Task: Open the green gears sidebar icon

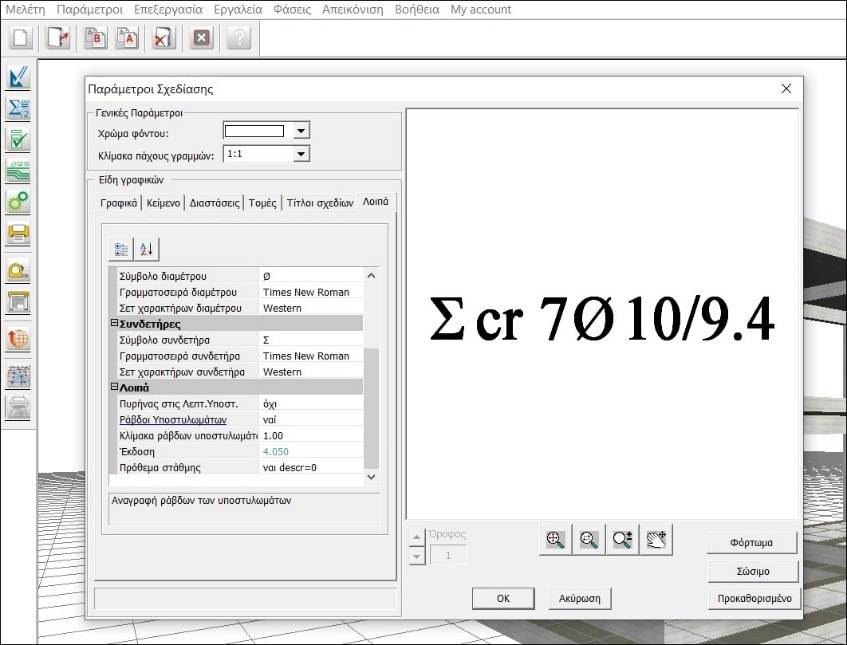Action: (x=18, y=202)
